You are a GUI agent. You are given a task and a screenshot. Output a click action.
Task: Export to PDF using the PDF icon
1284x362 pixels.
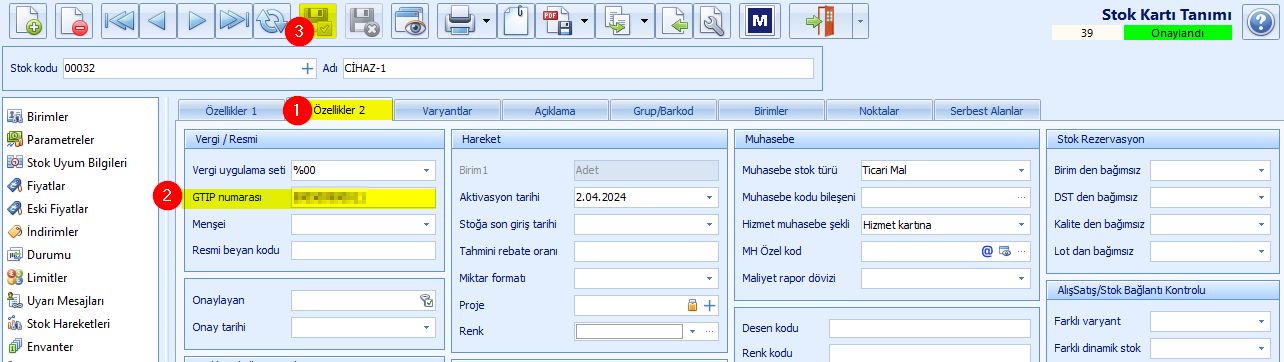pyautogui.click(x=553, y=21)
